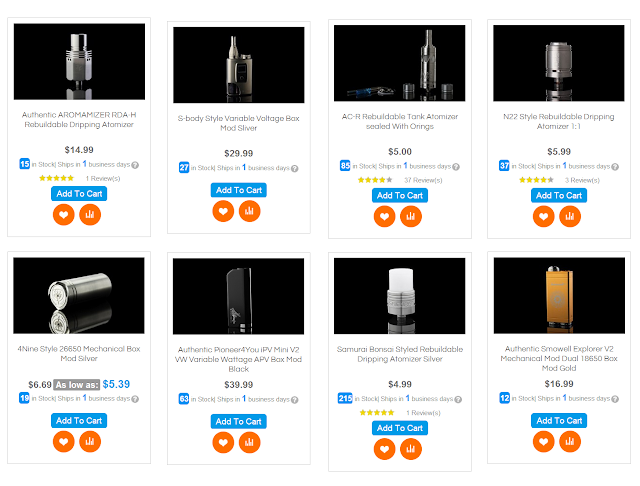Add Samurai Bonsai Atomizer to cart
The image size is (640, 486).
(x=400, y=428)
